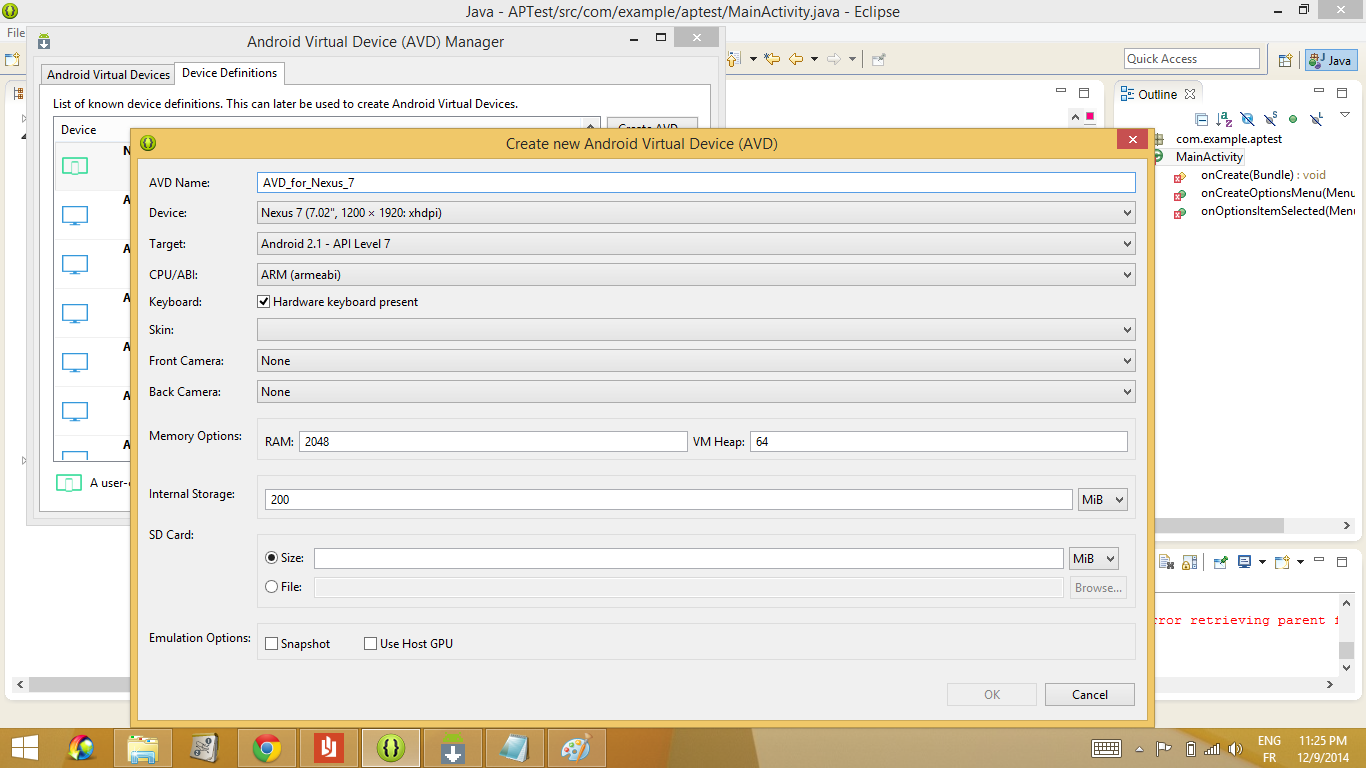This screenshot has height=768, width=1366.
Task: Click the Pin Console icon
Action: [1220, 562]
